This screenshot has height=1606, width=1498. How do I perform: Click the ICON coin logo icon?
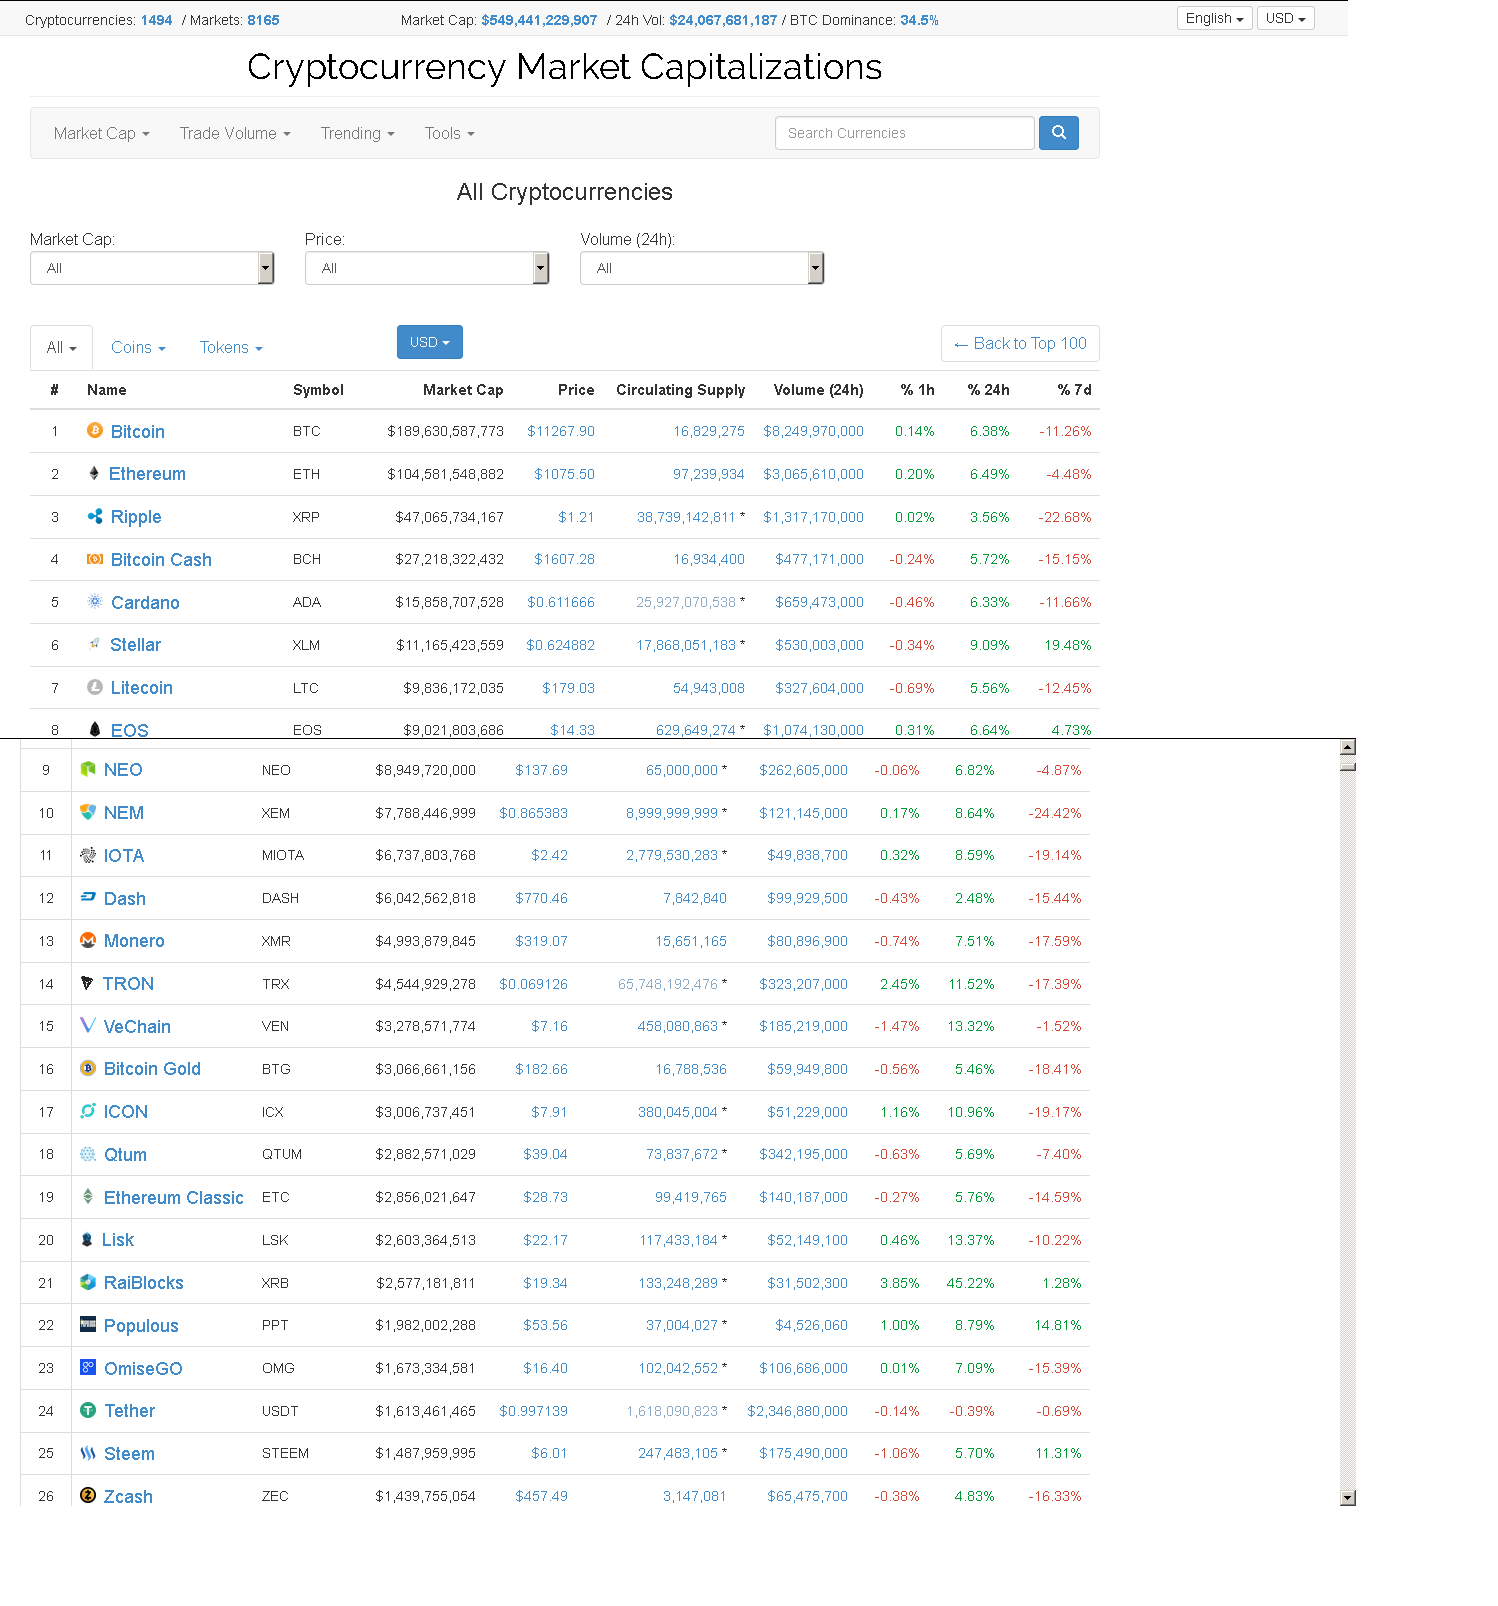(x=88, y=1111)
